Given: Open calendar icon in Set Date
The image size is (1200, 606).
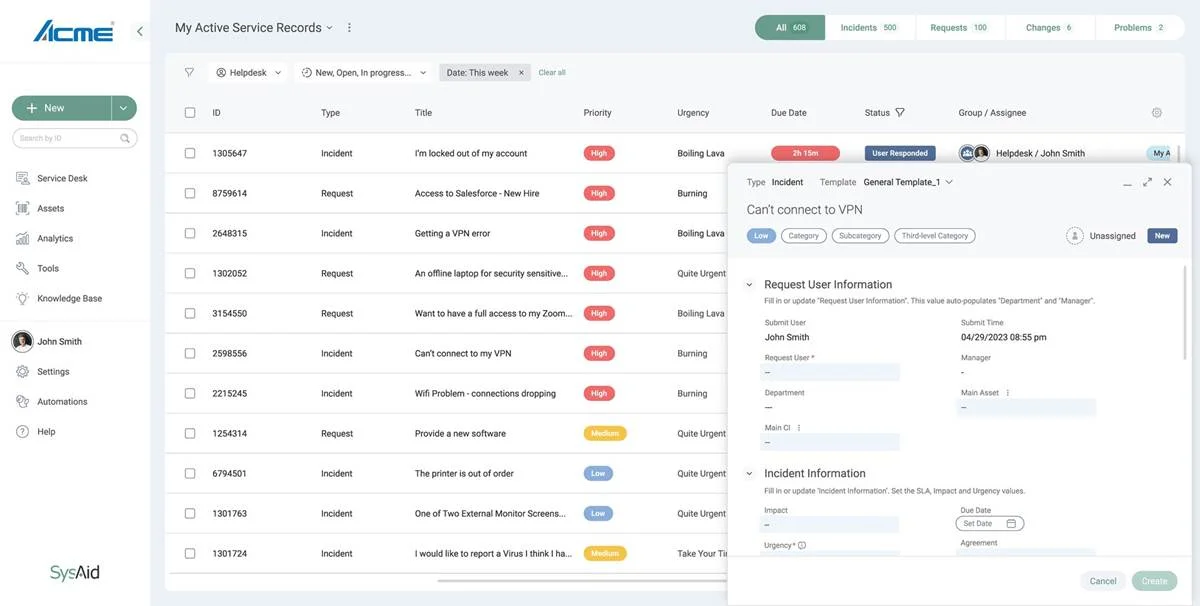Looking at the screenshot, I should [1011, 523].
